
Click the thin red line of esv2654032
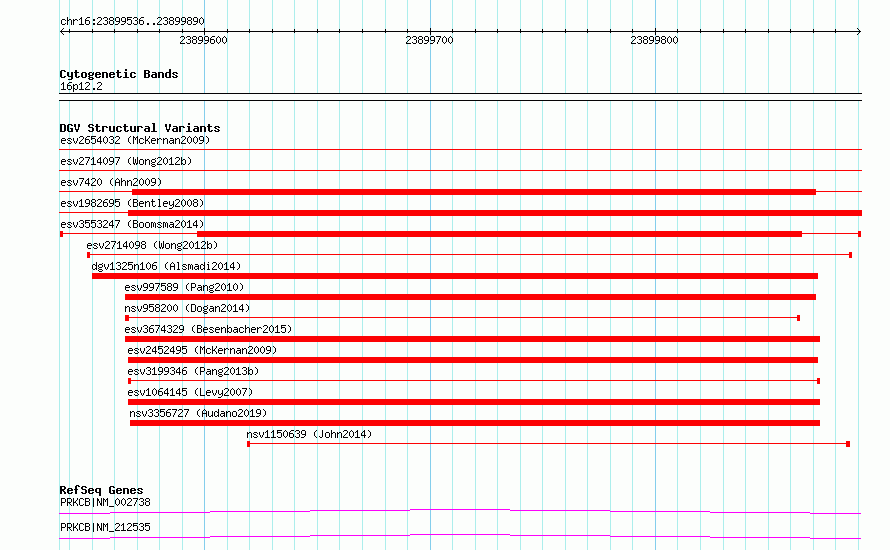pos(461,149)
